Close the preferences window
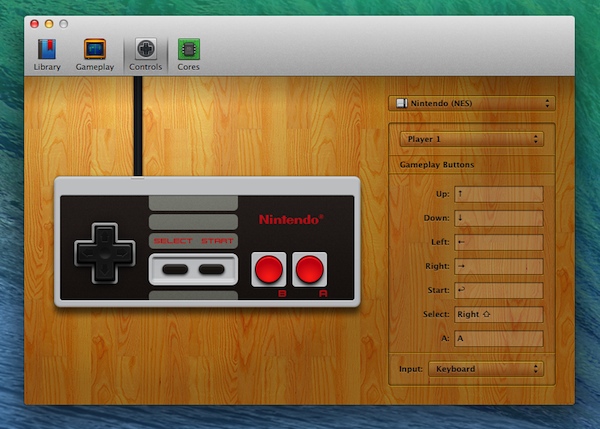600x429 pixels. coord(34,24)
